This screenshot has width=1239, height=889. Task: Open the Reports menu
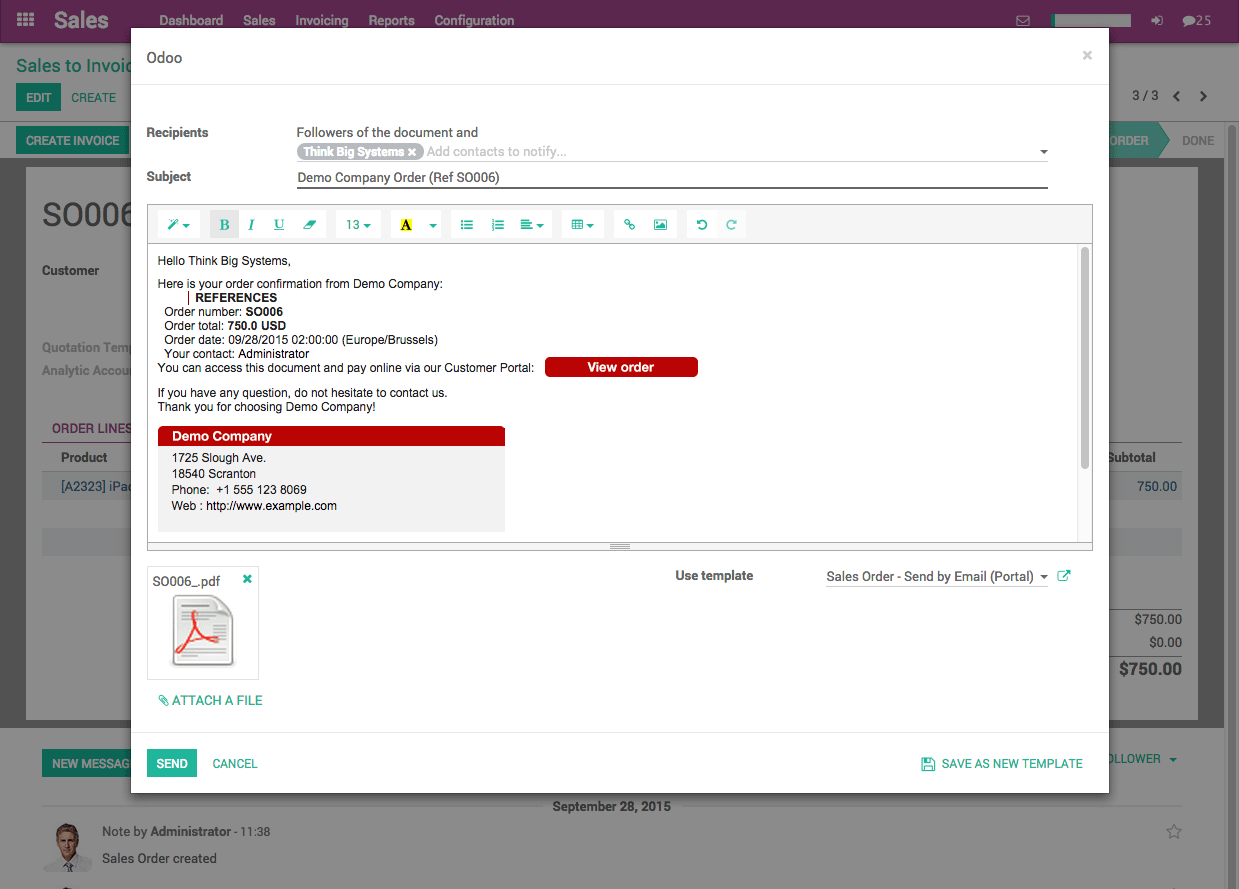(x=391, y=20)
